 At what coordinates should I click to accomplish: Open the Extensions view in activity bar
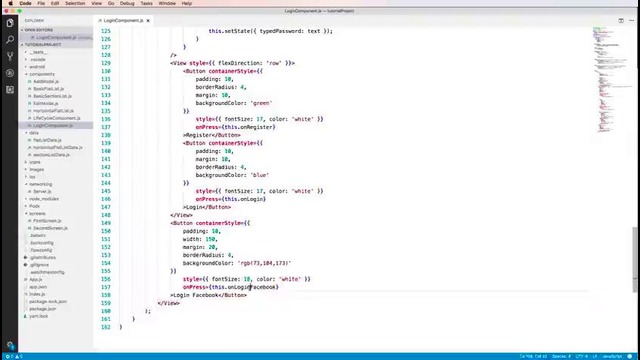coord(10,89)
